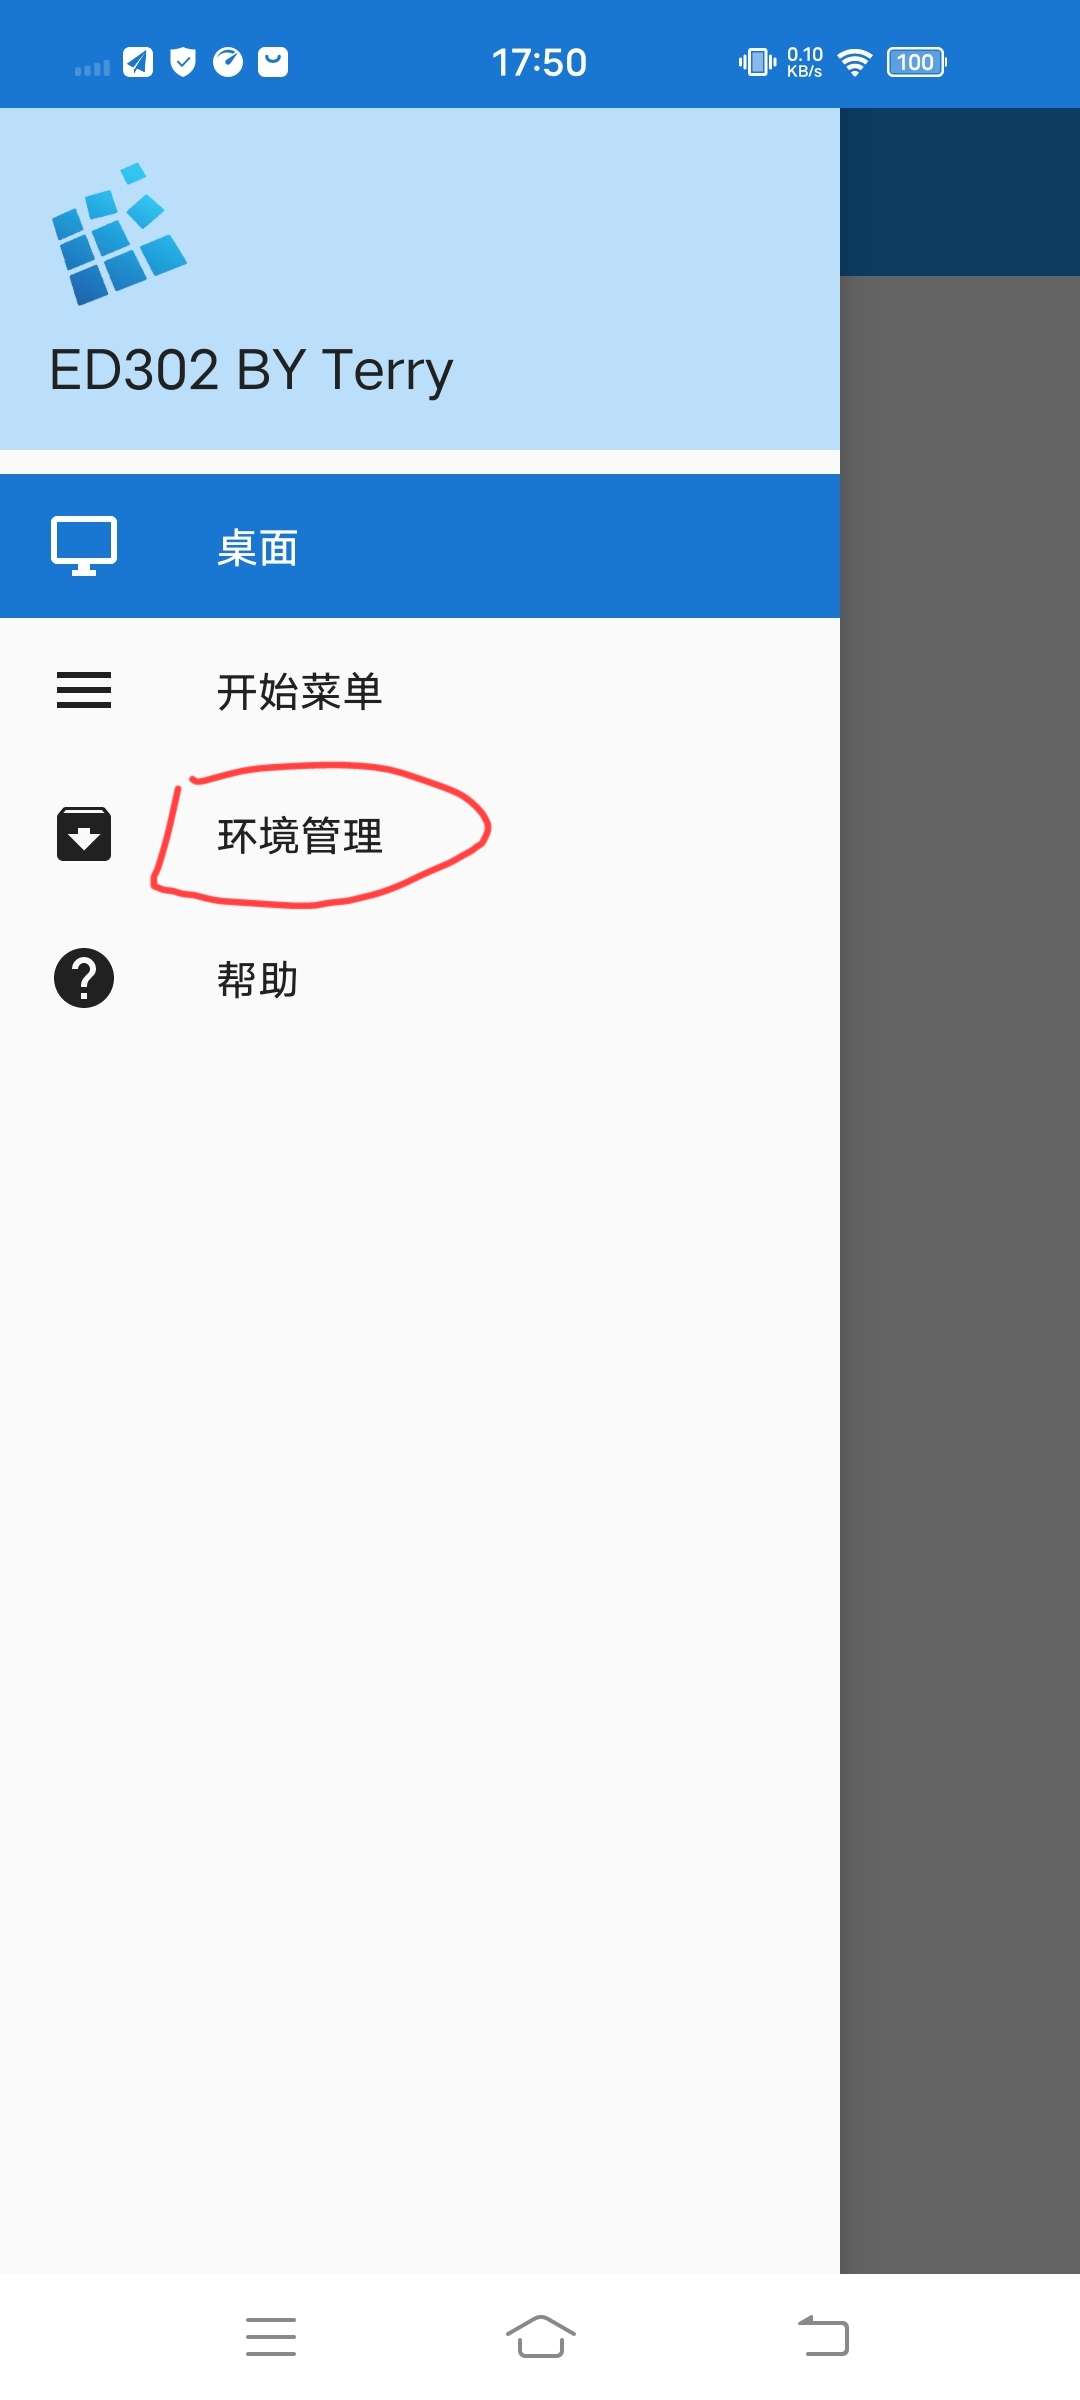Tap the Wi-Fi status icon
The image size is (1080, 2400).
(x=855, y=62)
